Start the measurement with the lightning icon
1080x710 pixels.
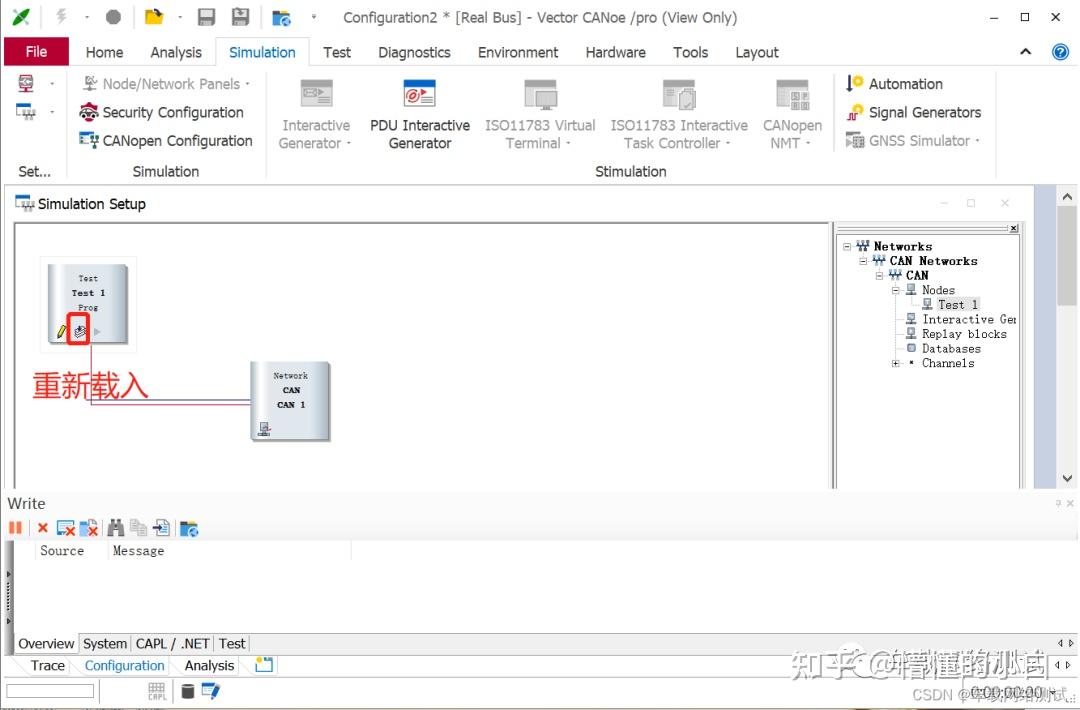(60, 16)
